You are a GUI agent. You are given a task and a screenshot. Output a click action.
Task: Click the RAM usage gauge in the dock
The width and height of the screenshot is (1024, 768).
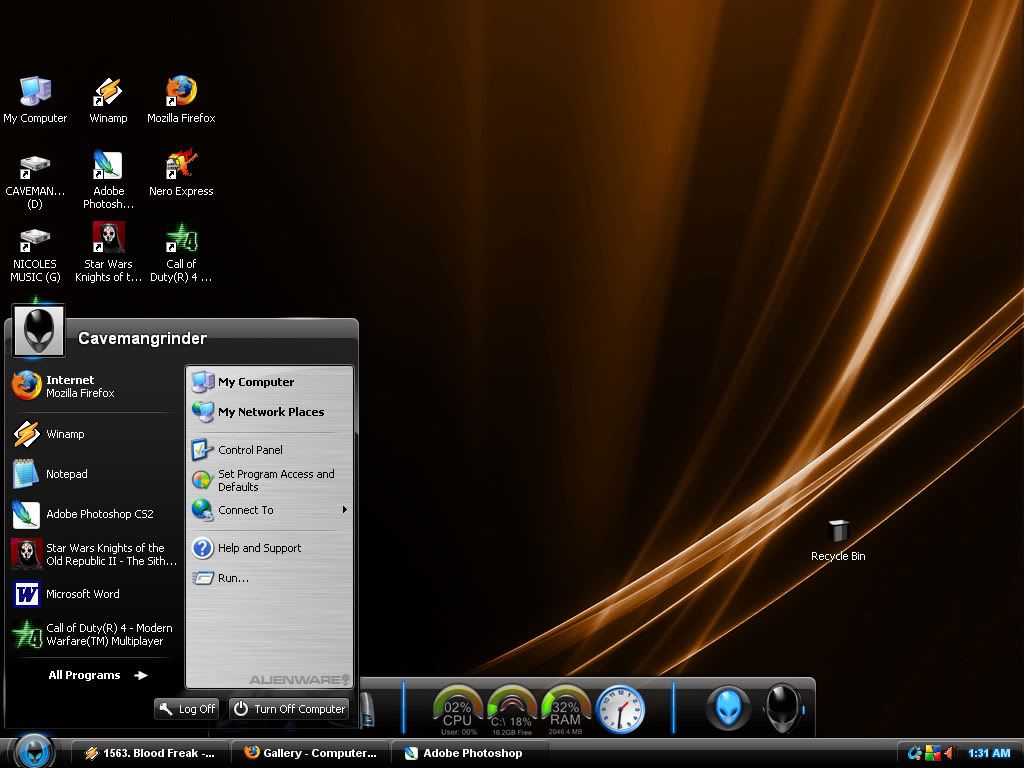565,710
